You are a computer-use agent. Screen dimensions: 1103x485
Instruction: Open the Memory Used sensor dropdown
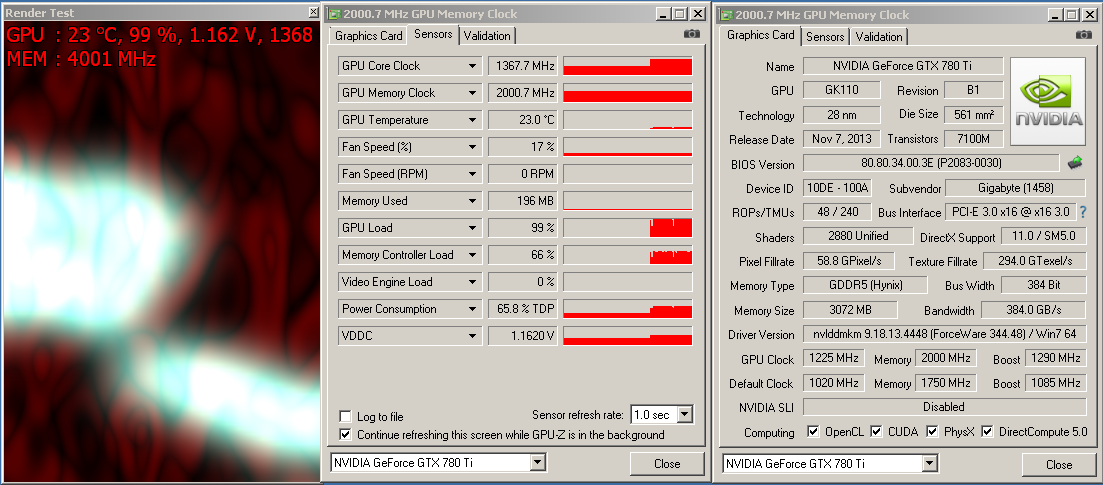(473, 201)
